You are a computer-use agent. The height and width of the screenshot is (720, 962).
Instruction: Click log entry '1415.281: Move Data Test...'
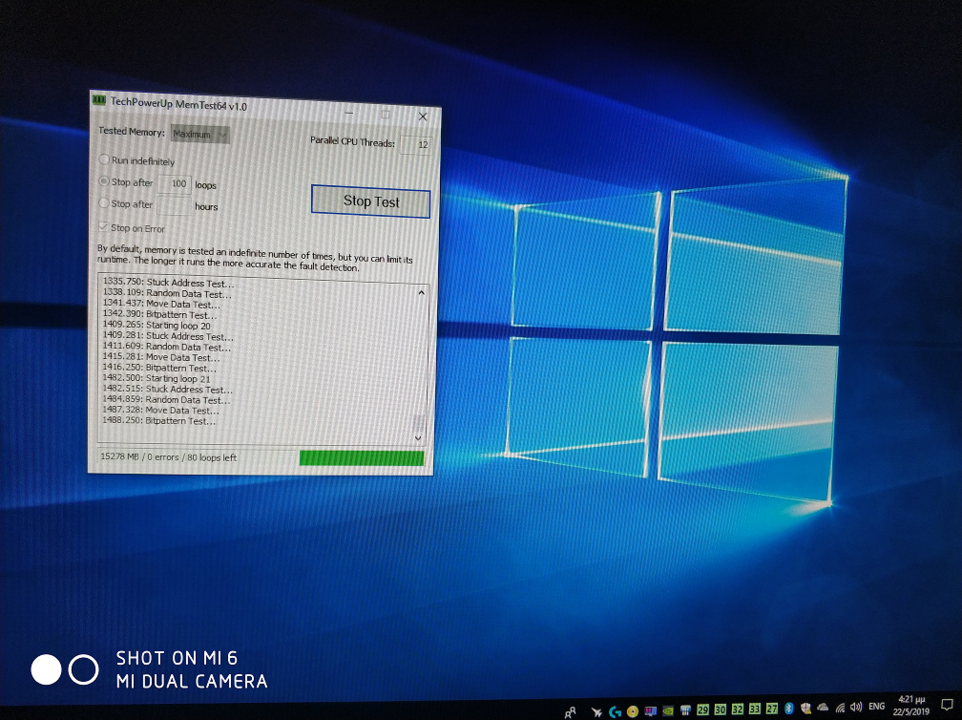161,357
